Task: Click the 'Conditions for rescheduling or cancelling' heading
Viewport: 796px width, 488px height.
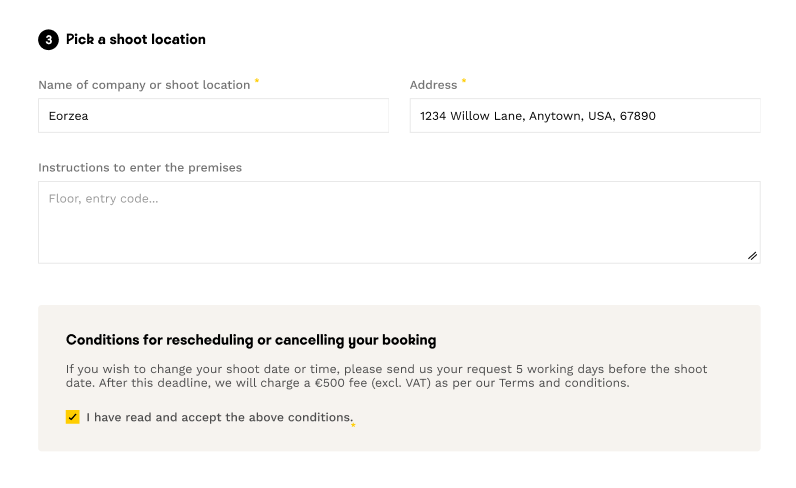Action: [251, 340]
